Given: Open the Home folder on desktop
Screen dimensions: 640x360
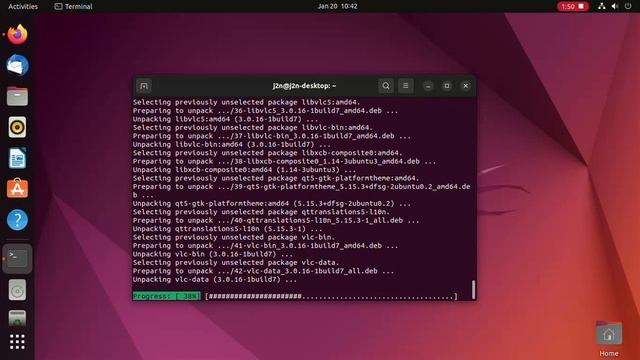Looking at the screenshot, I should click(609, 339).
